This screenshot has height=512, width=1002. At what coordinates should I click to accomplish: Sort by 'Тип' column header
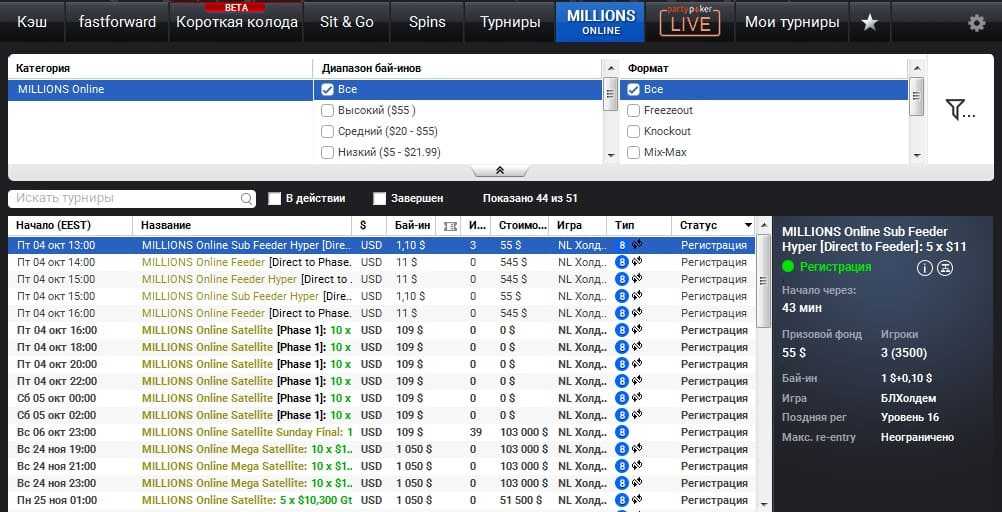[639, 226]
